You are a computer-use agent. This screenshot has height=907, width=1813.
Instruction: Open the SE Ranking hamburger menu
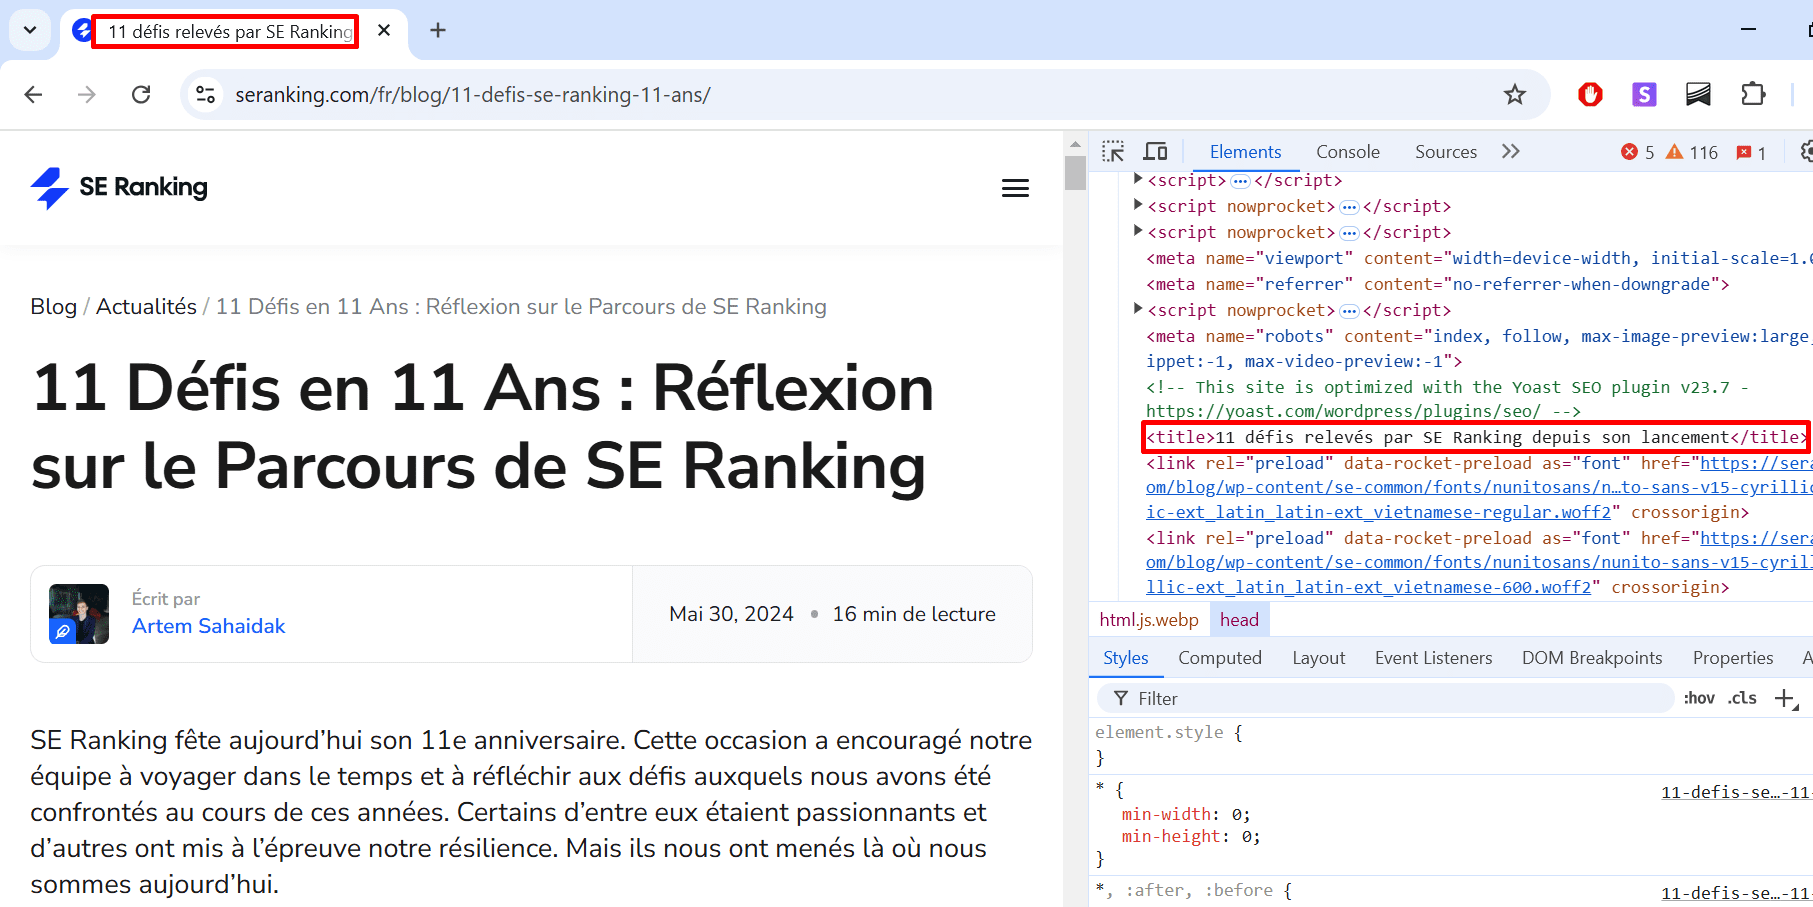(x=1015, y=188)
